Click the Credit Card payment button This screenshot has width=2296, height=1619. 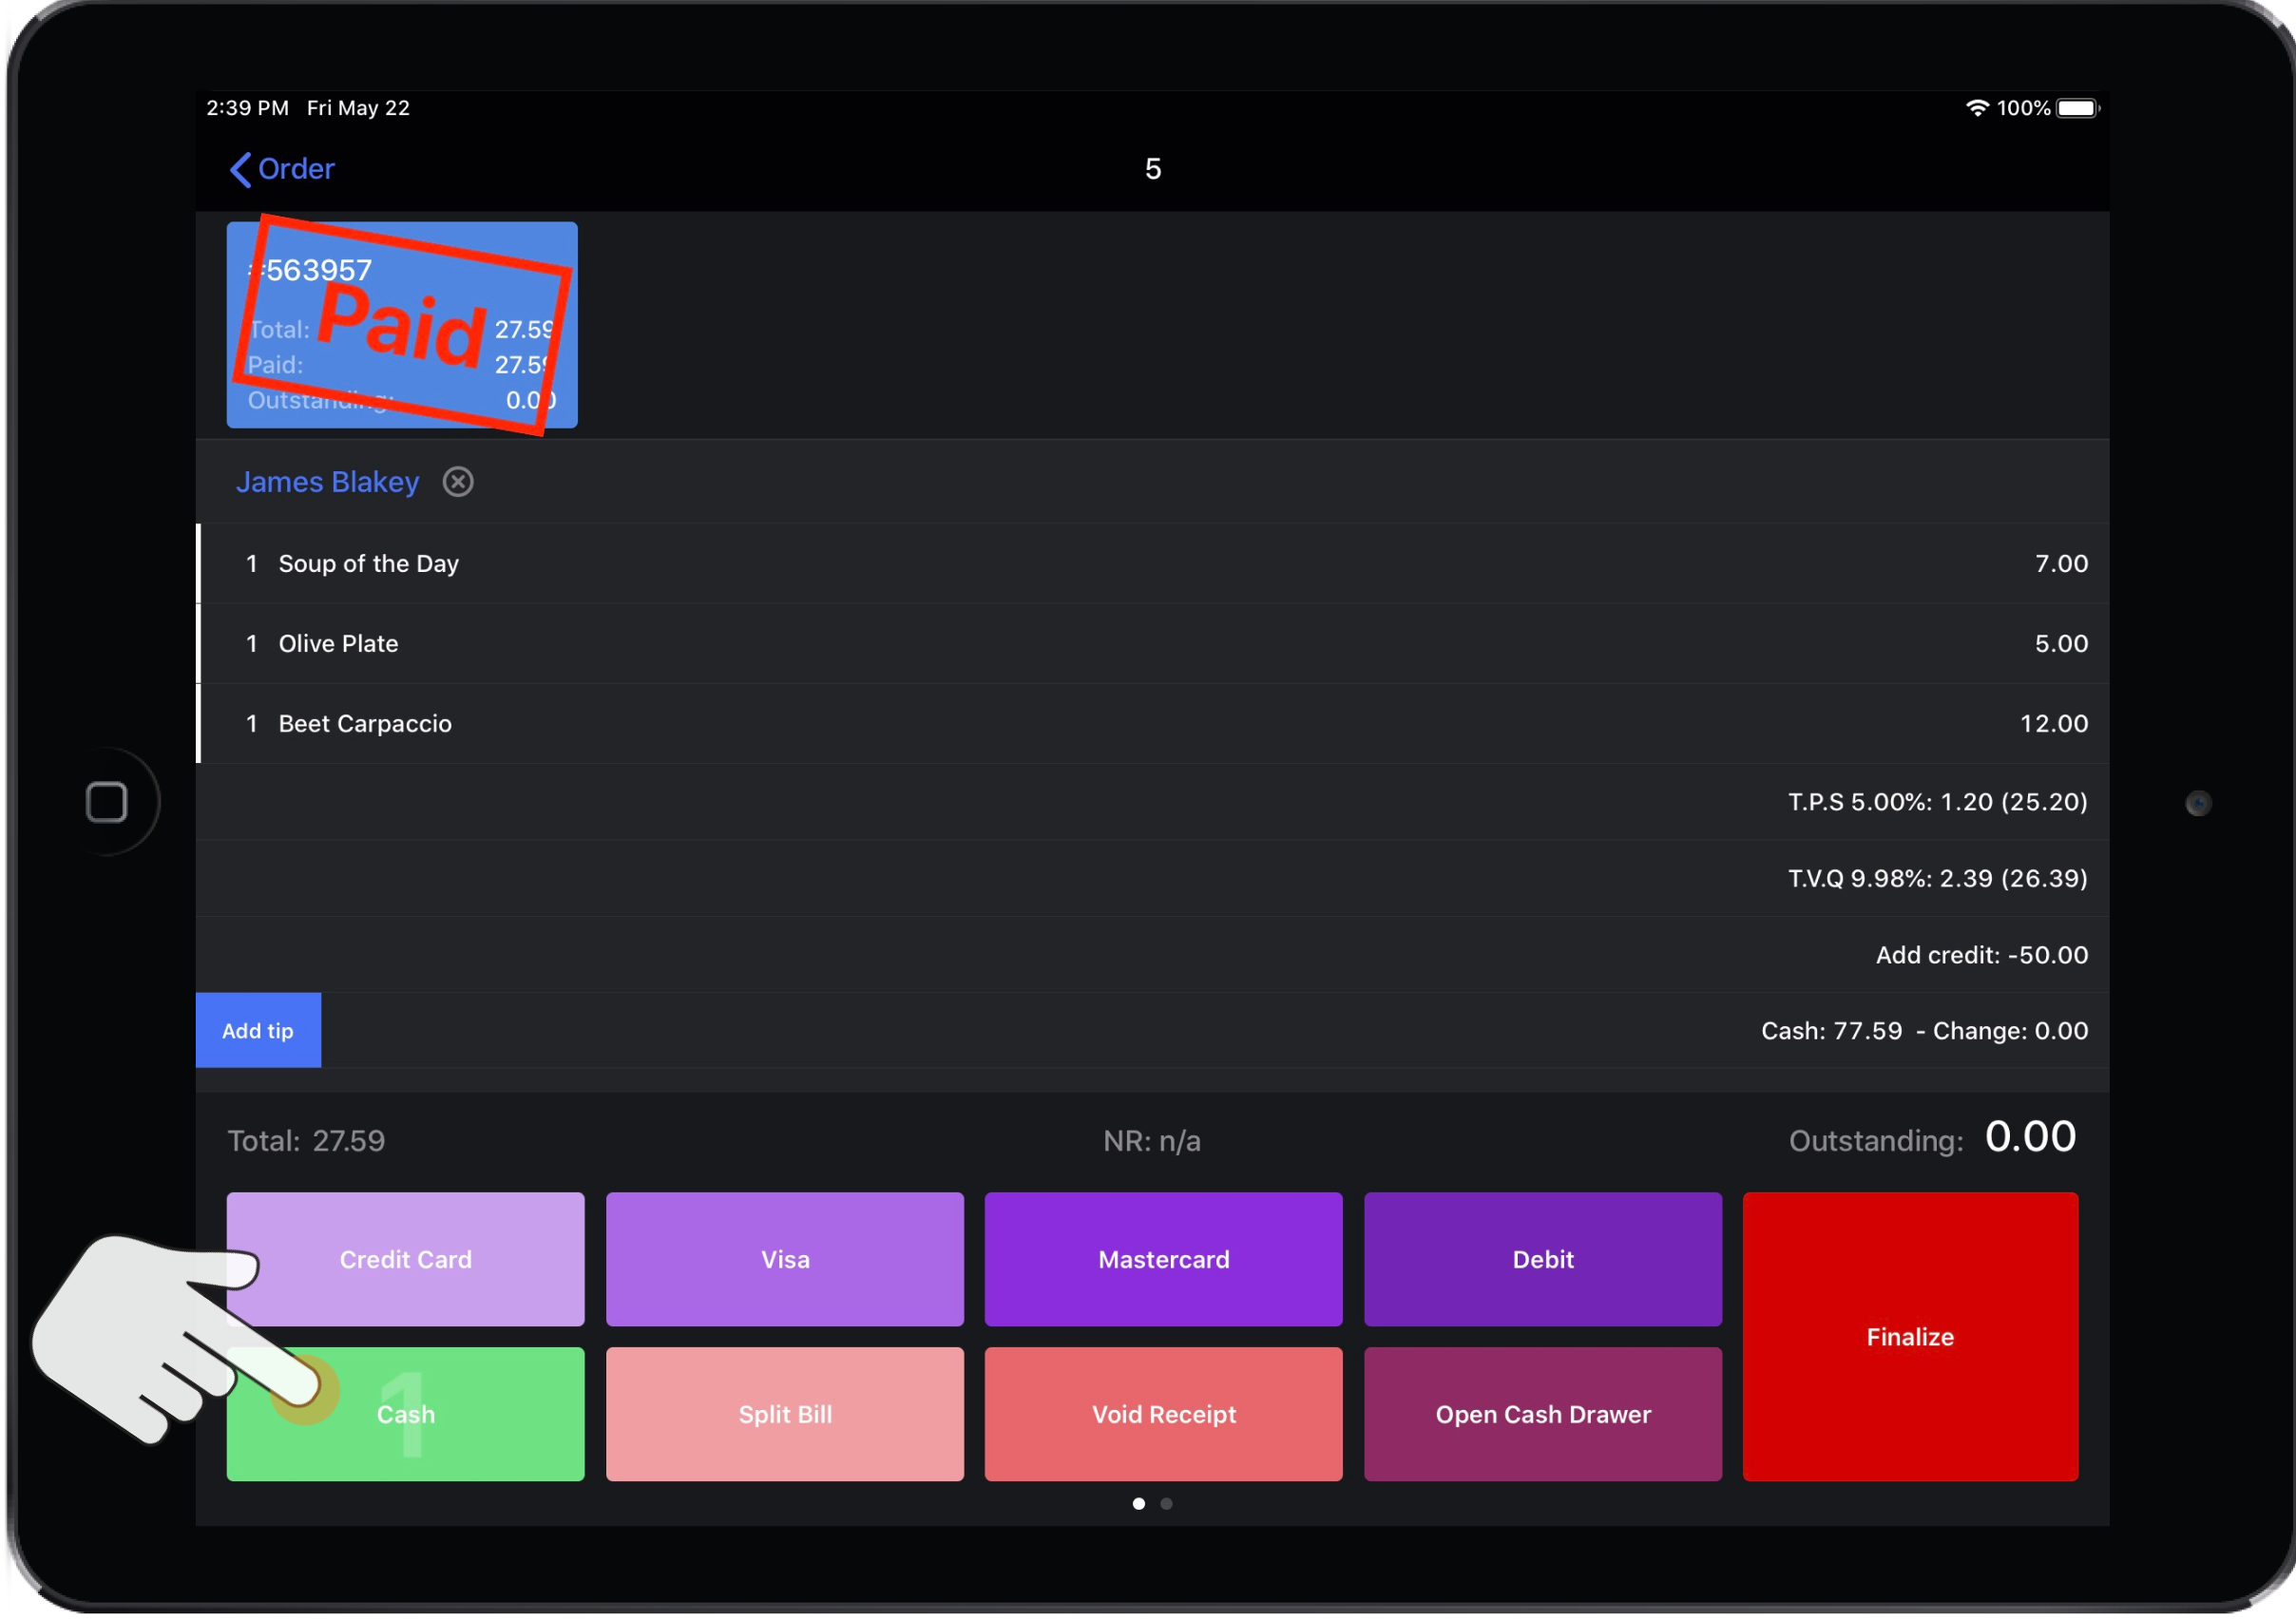[405, 1258]
